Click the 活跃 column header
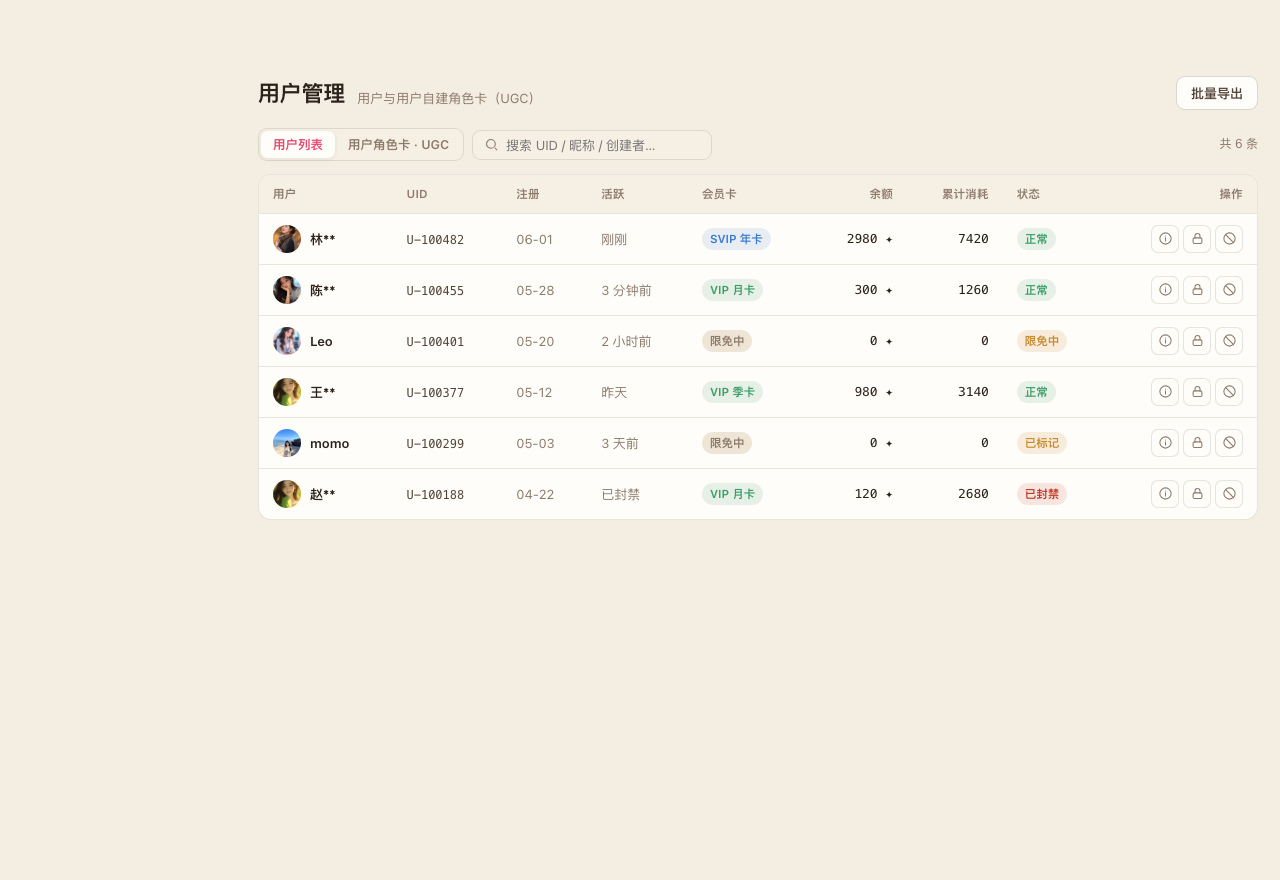 pos(613,194)
